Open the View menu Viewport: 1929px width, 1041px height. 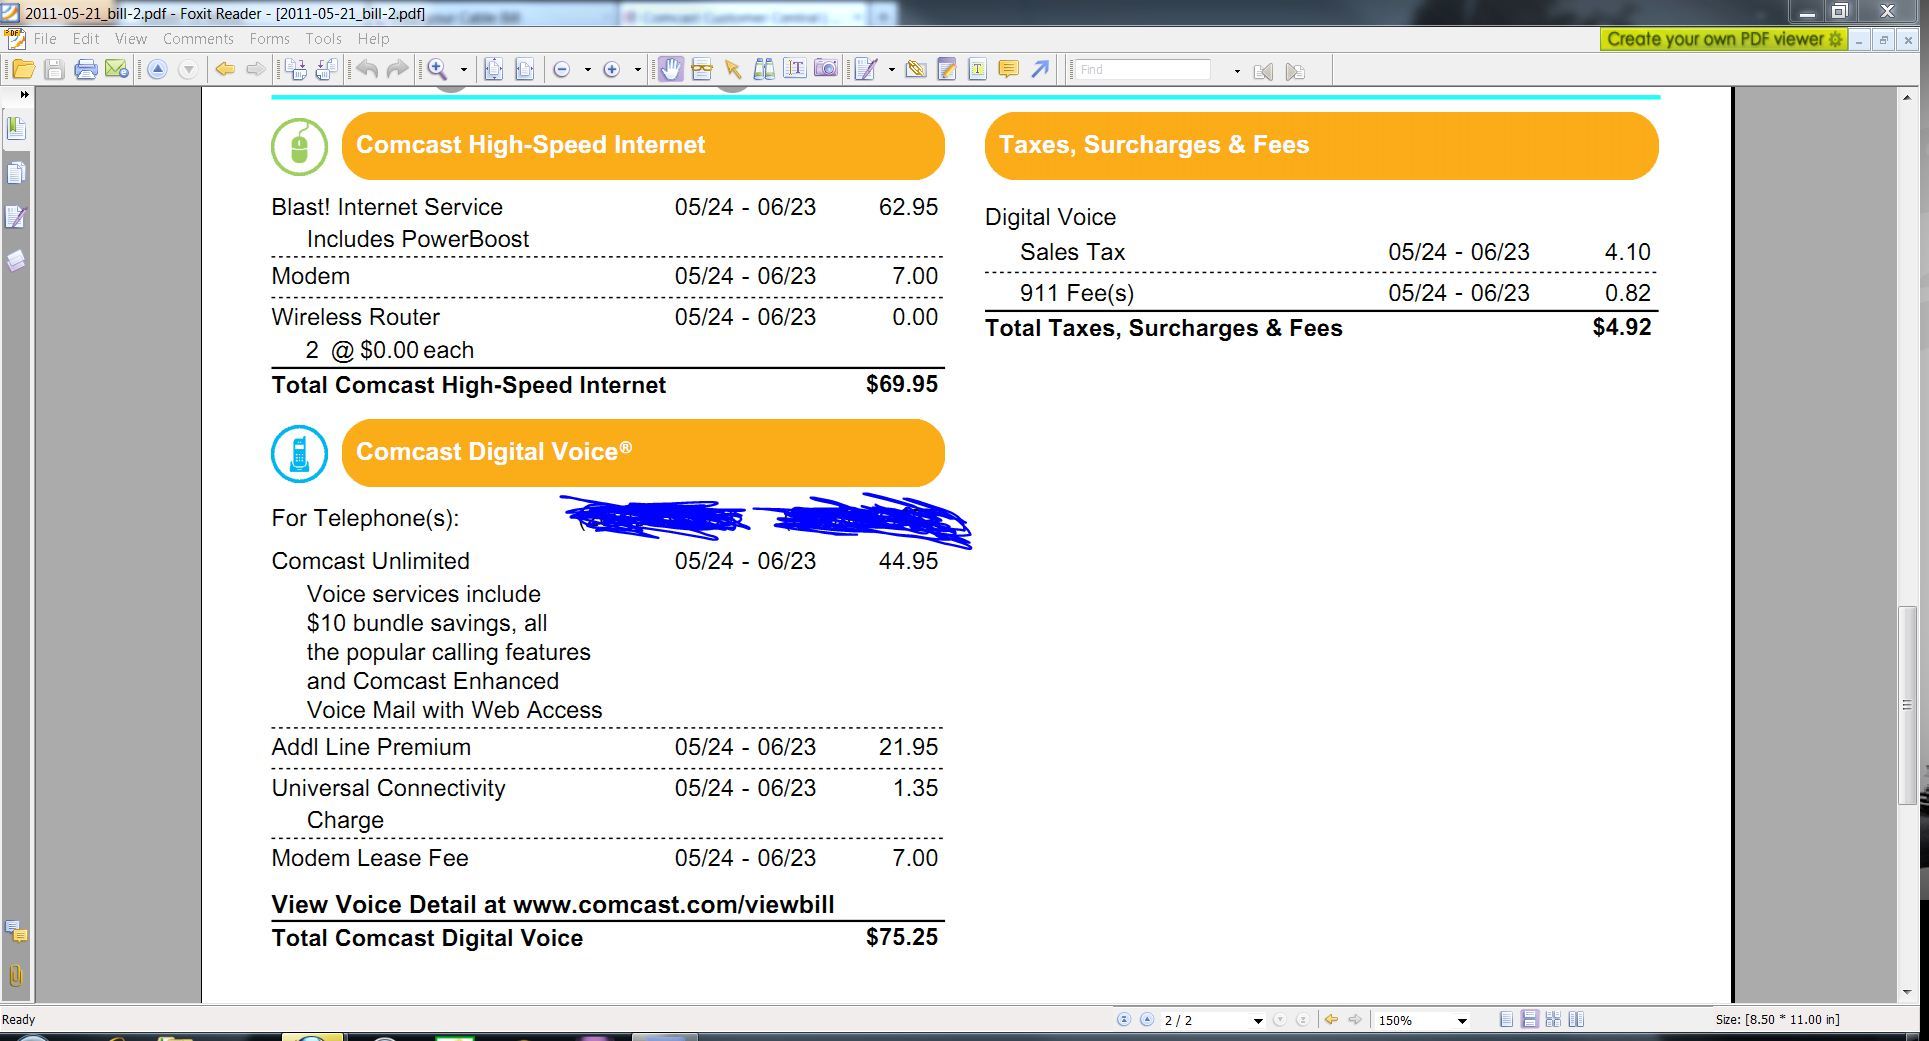click(x=131, y=39)
